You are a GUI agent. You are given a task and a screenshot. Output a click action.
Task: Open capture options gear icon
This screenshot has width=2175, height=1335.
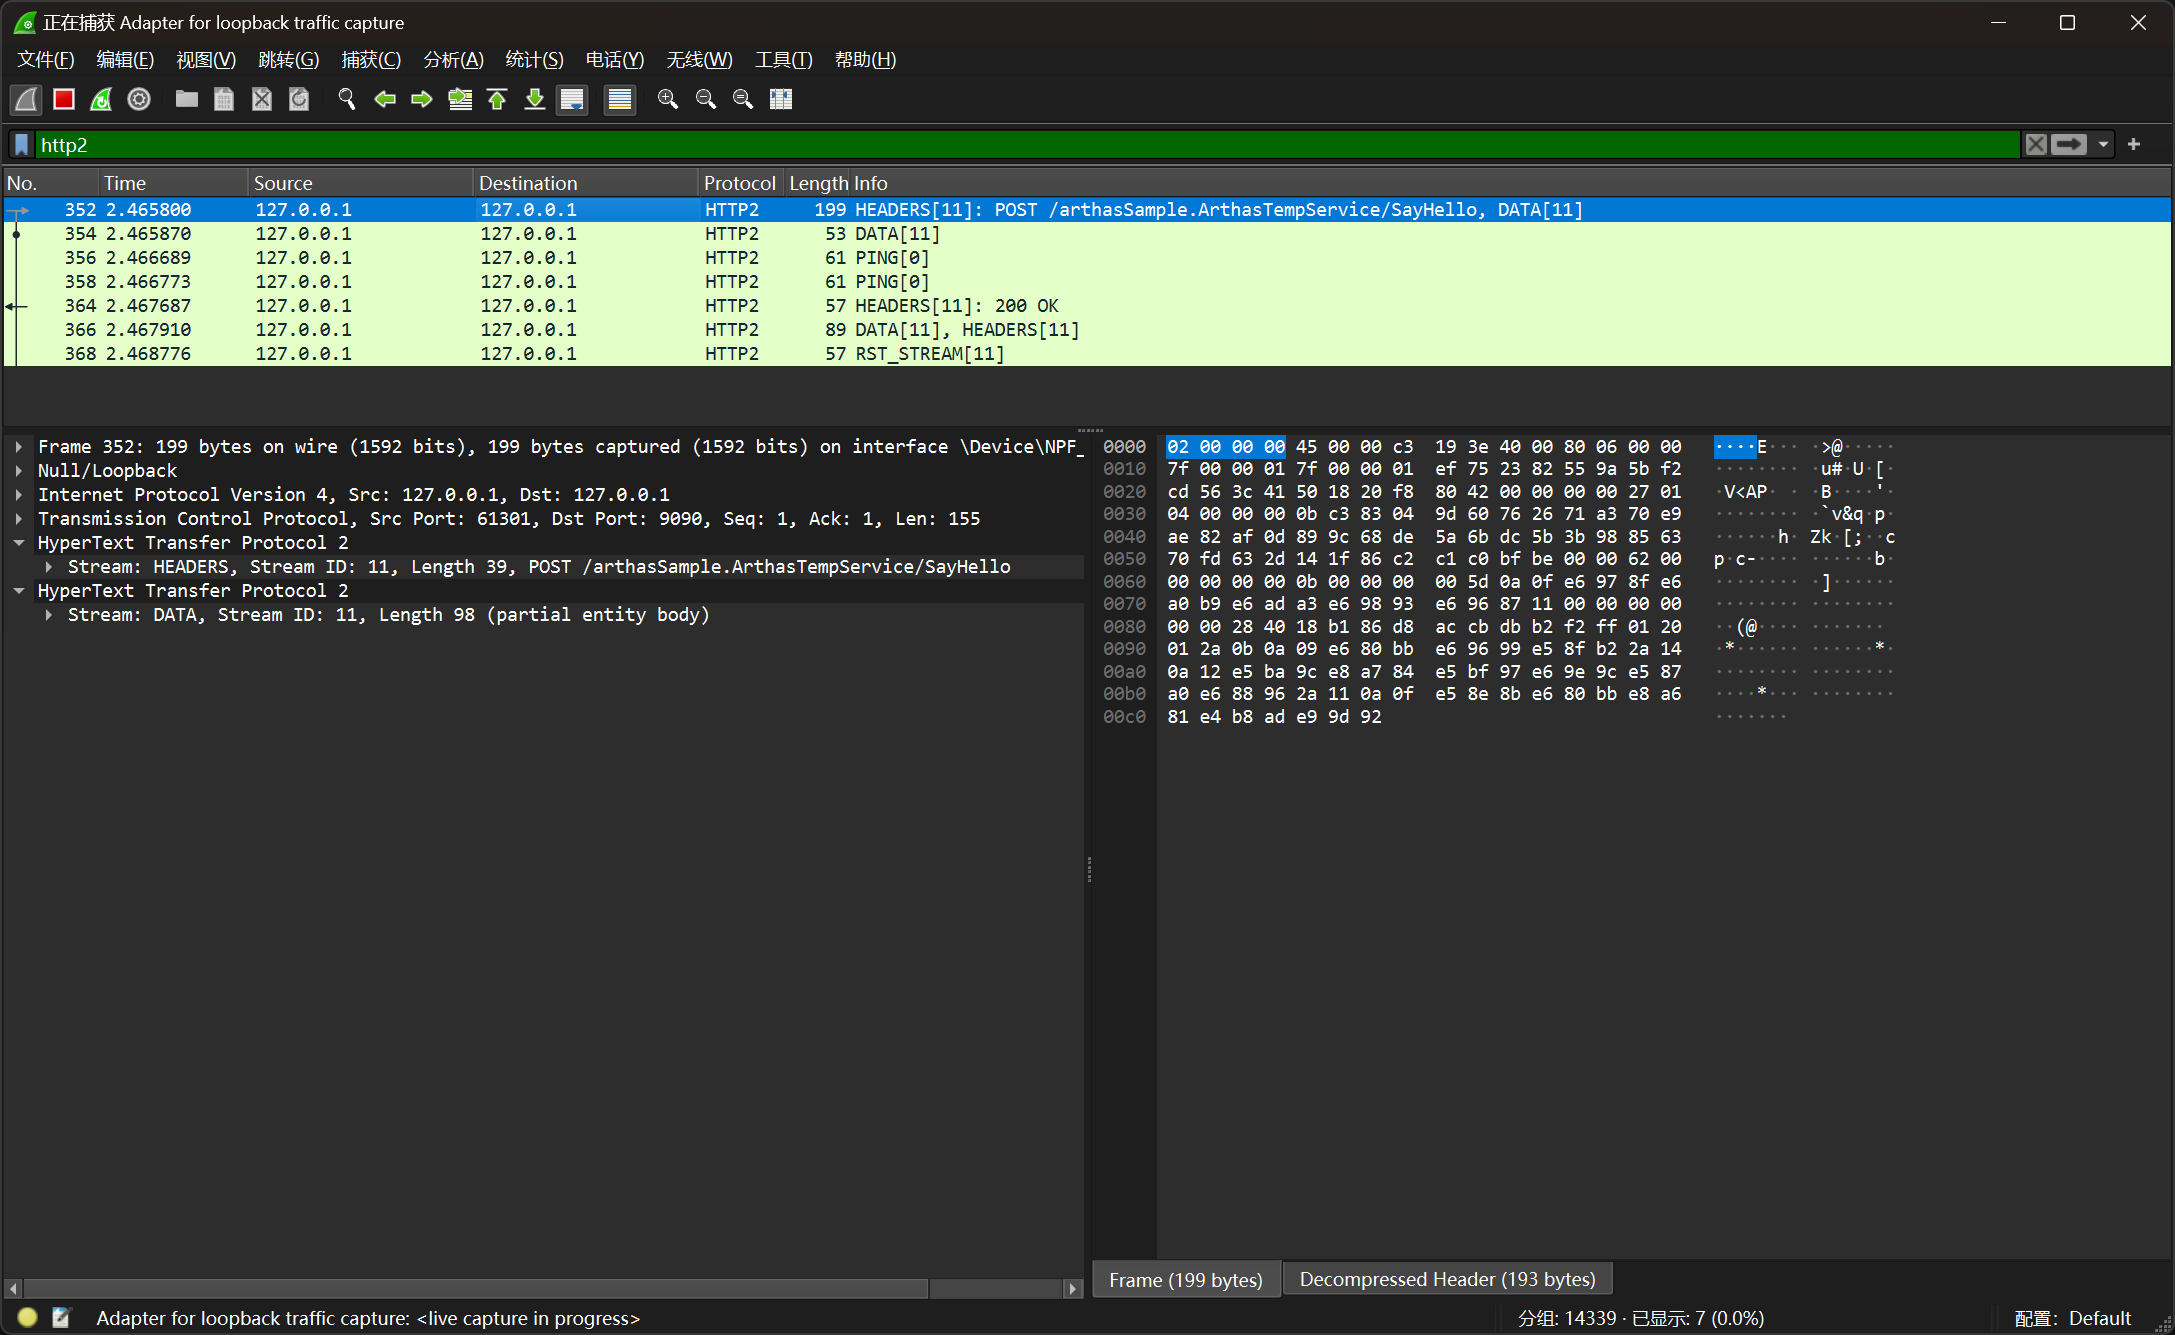pyautogui.click(x=139, y=99)
